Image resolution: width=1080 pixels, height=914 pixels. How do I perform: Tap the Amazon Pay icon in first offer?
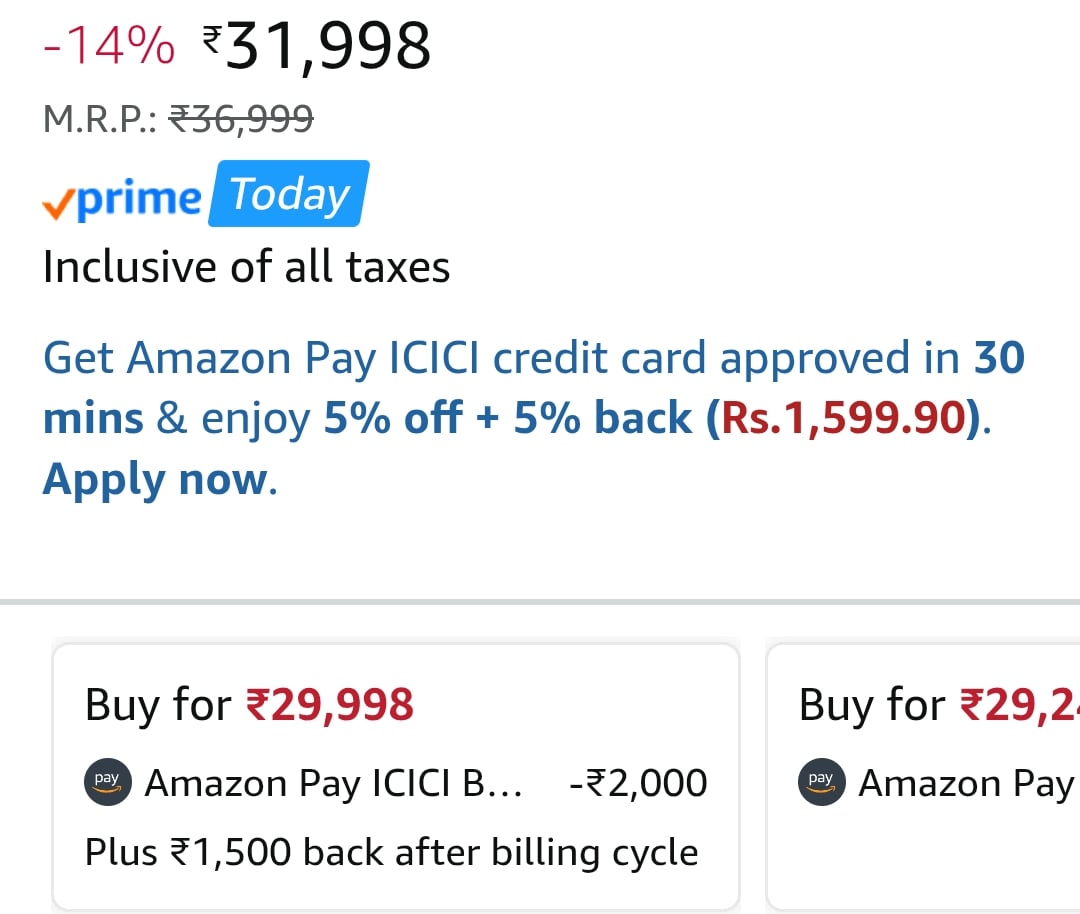[x=107, y=782]
